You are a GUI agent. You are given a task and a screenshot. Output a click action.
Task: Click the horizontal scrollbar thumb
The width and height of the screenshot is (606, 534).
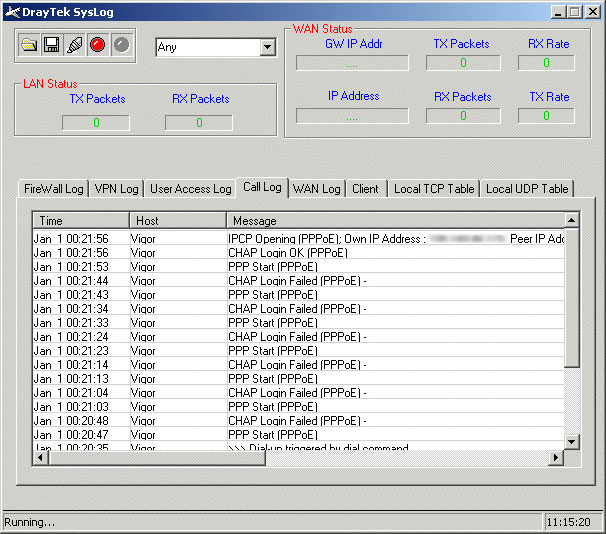(x=157, y=457)
